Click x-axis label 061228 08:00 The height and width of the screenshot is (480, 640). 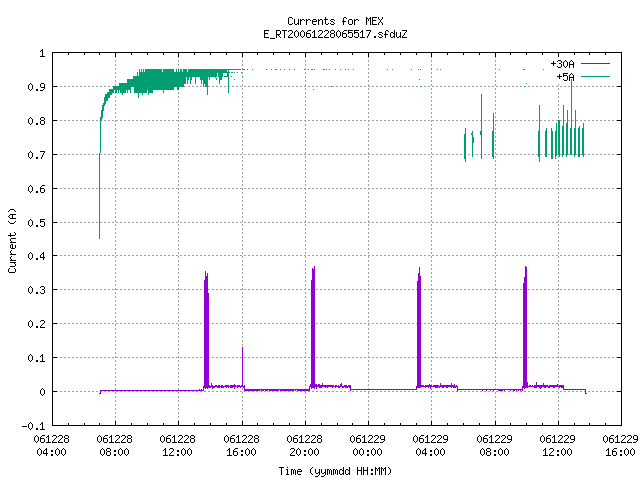click(x=115, y=446)
